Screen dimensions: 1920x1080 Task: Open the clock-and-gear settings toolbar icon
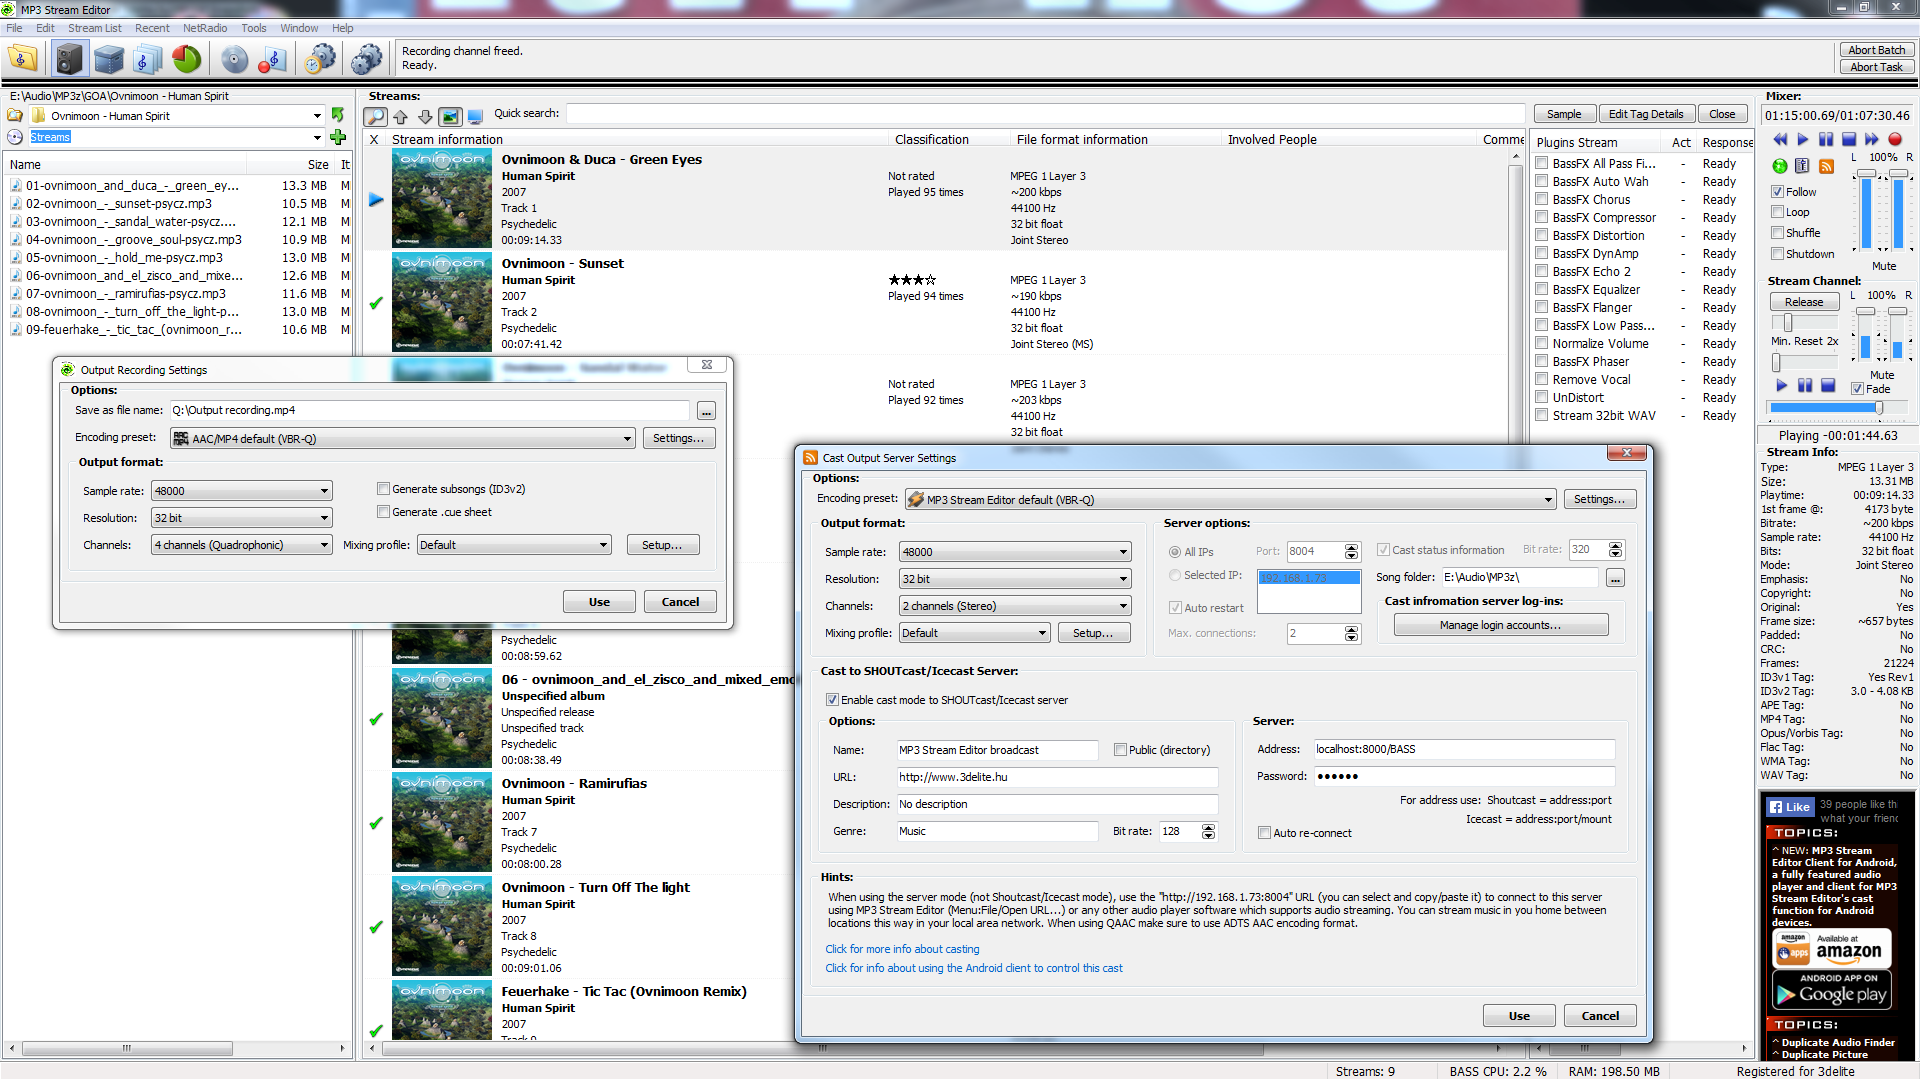(x=320, y=58)
